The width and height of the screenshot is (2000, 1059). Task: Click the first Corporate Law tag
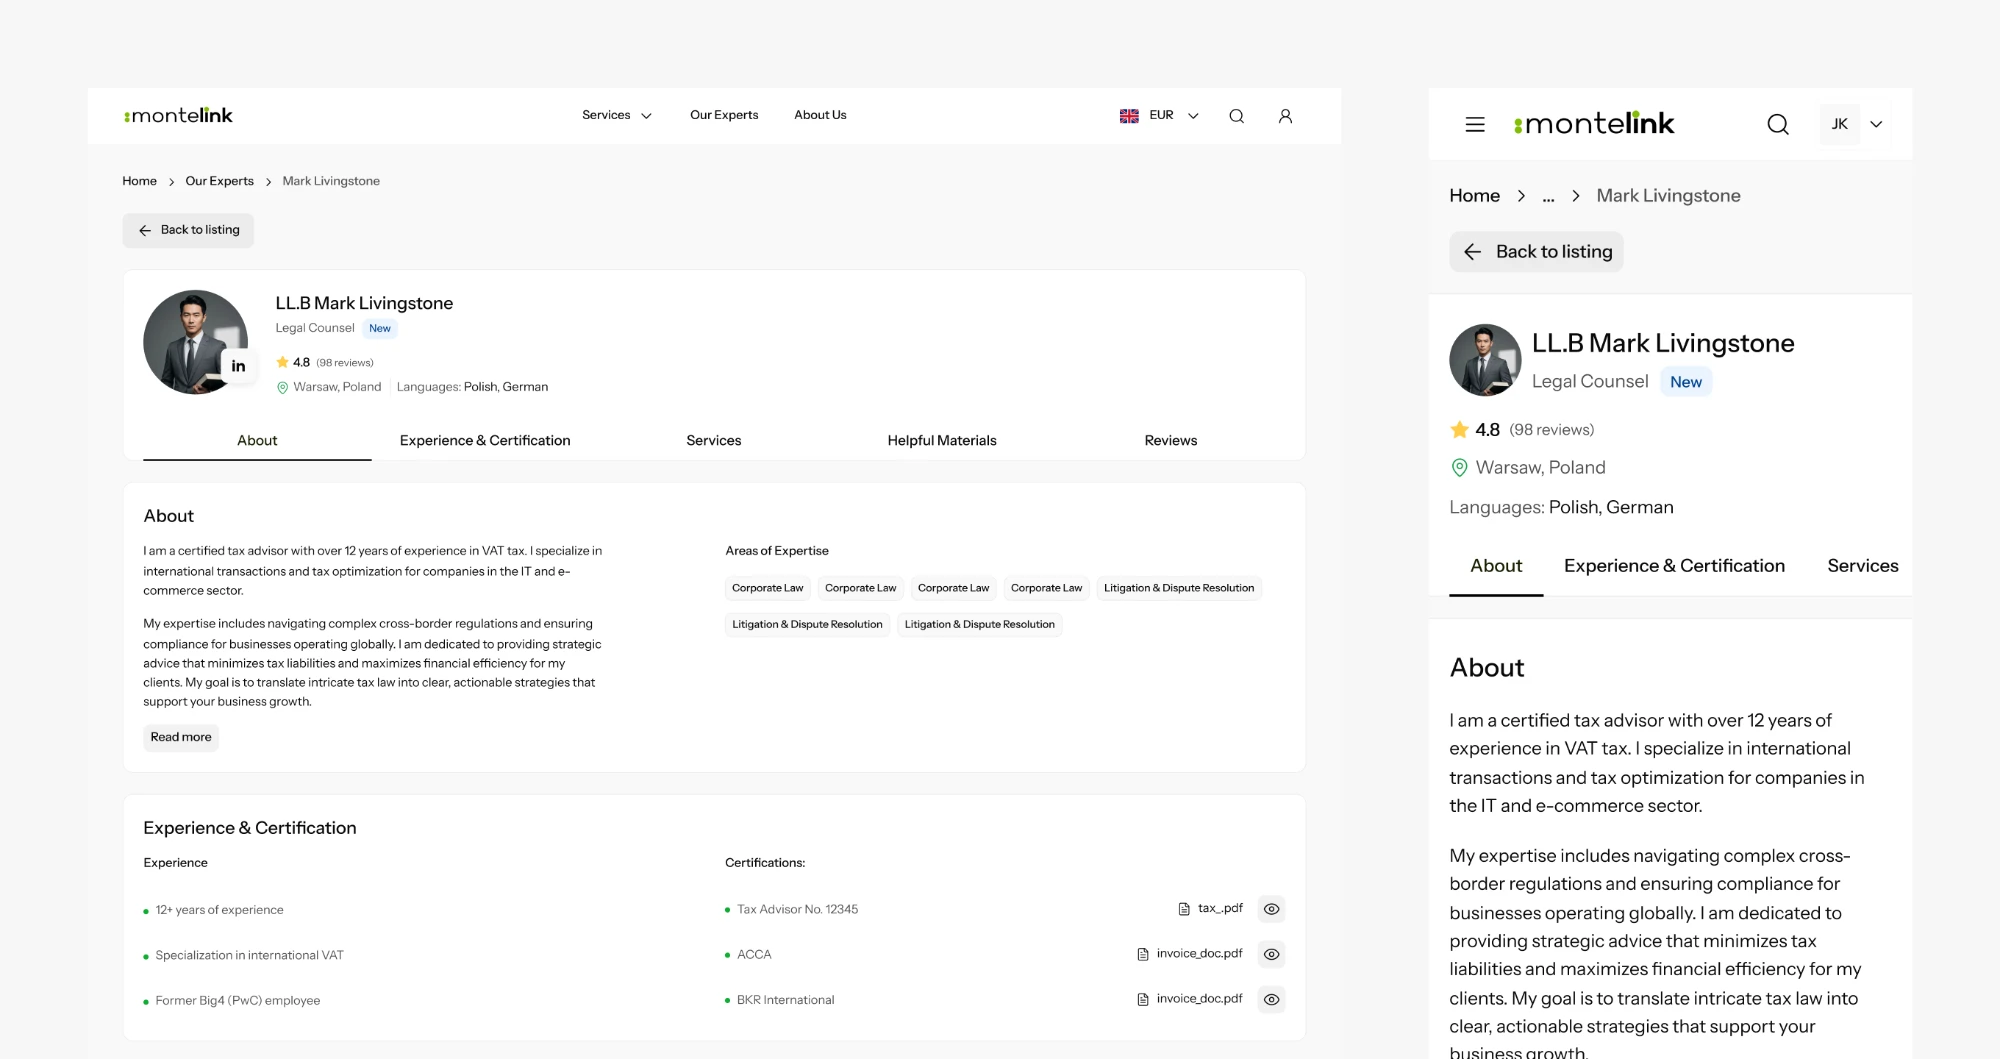pyautogui.click(x=767, y=588)
